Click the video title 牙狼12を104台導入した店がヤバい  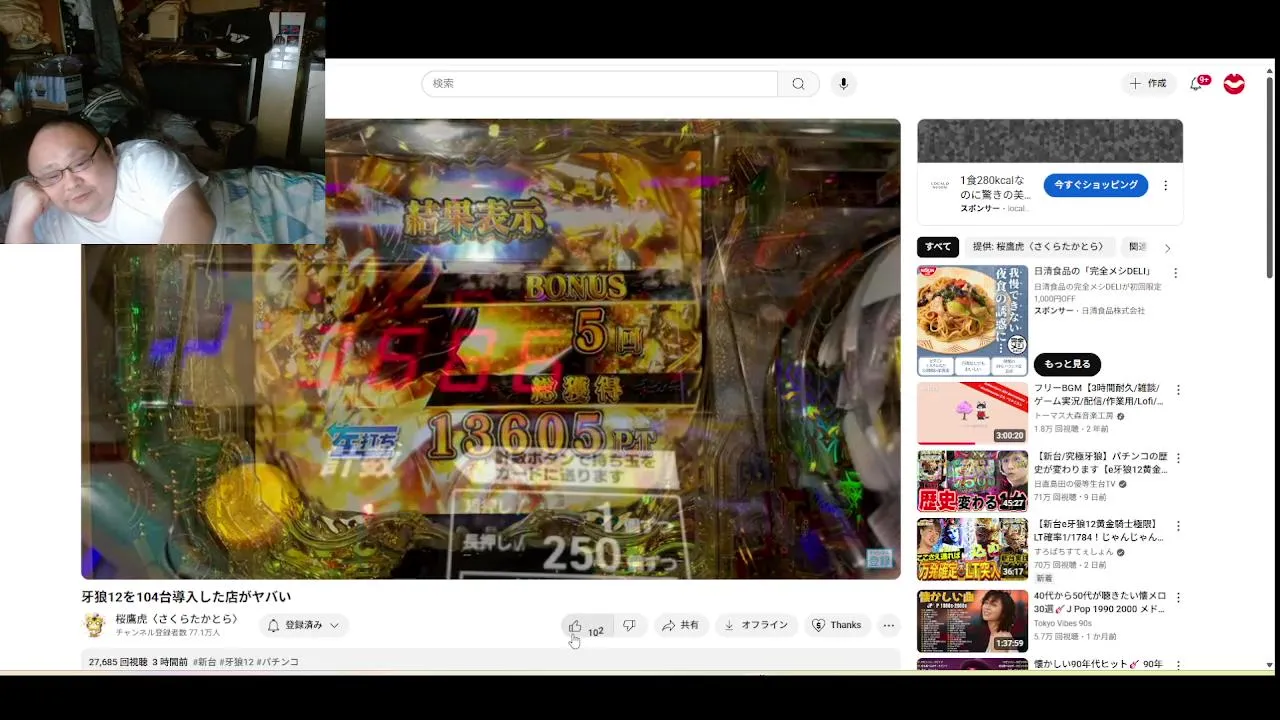tap(186, 597)
